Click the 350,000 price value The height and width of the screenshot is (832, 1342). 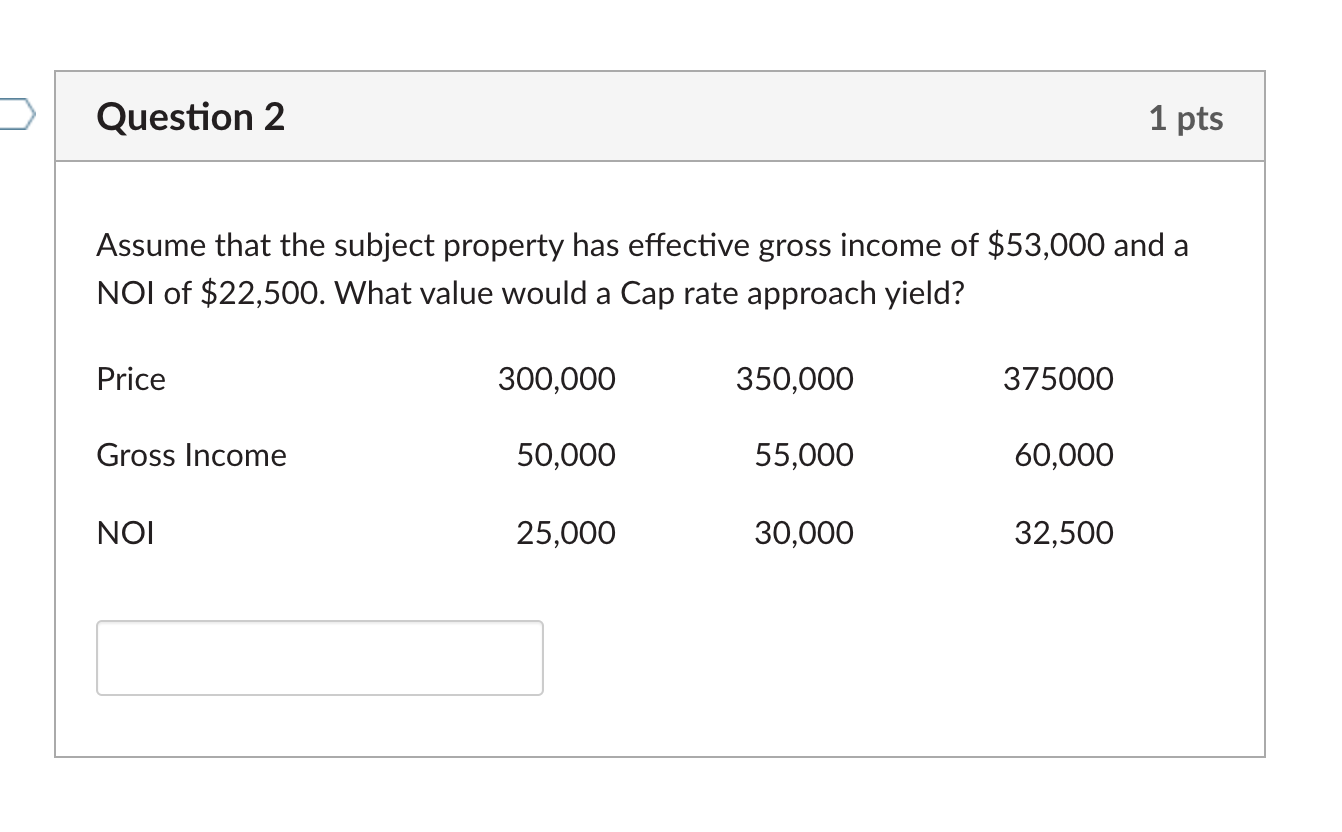point(795,379)
